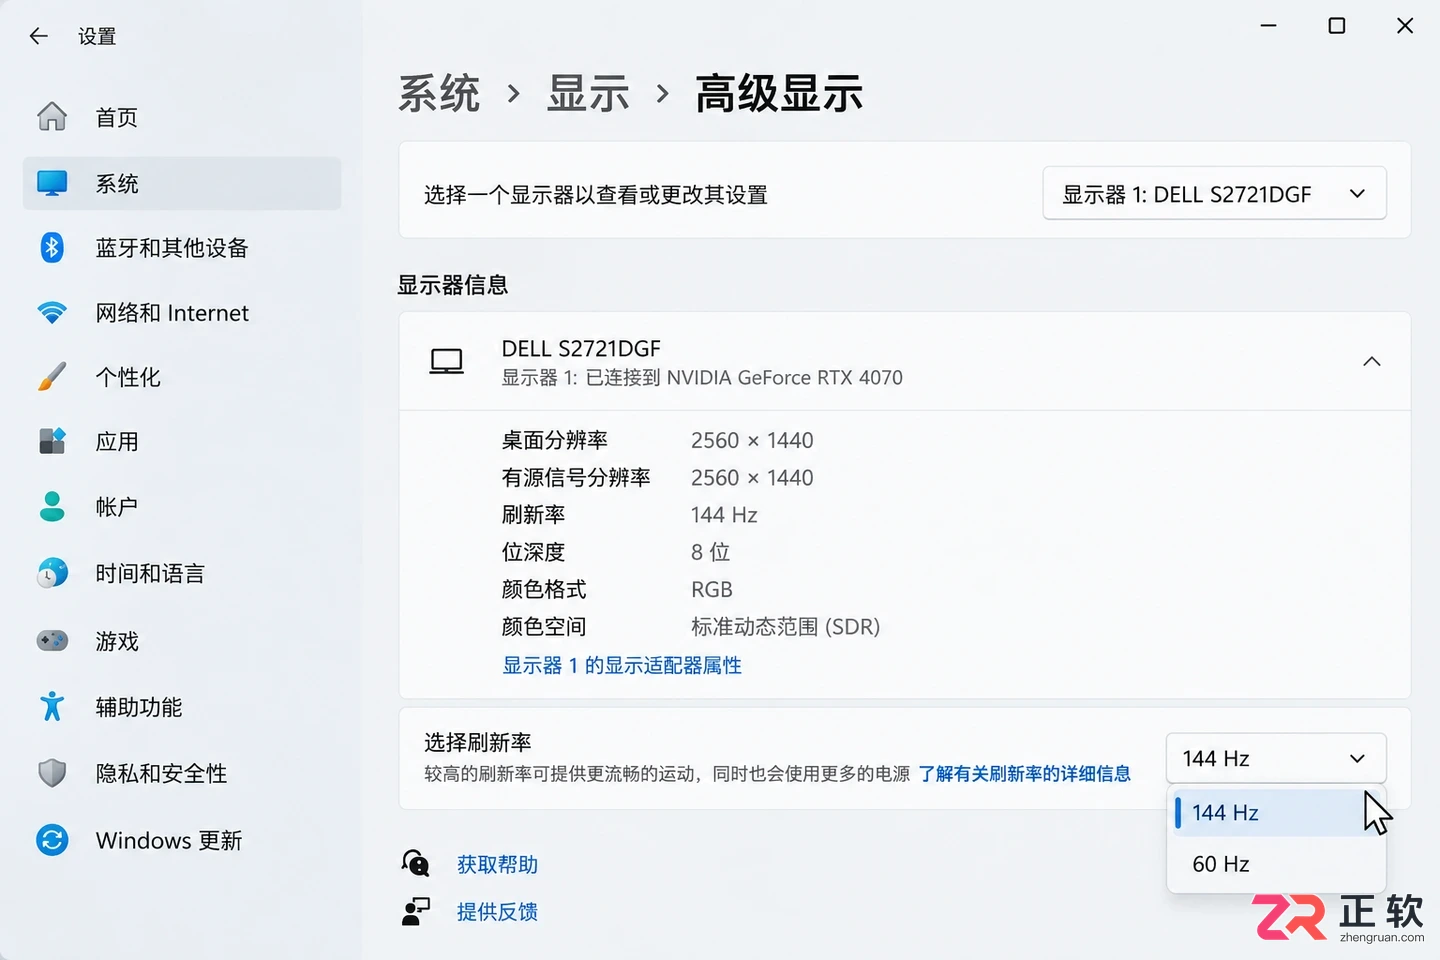Screen dimensions: 1440x960
Task: Open Windows 更新 settings page
Action: [182, 840]
